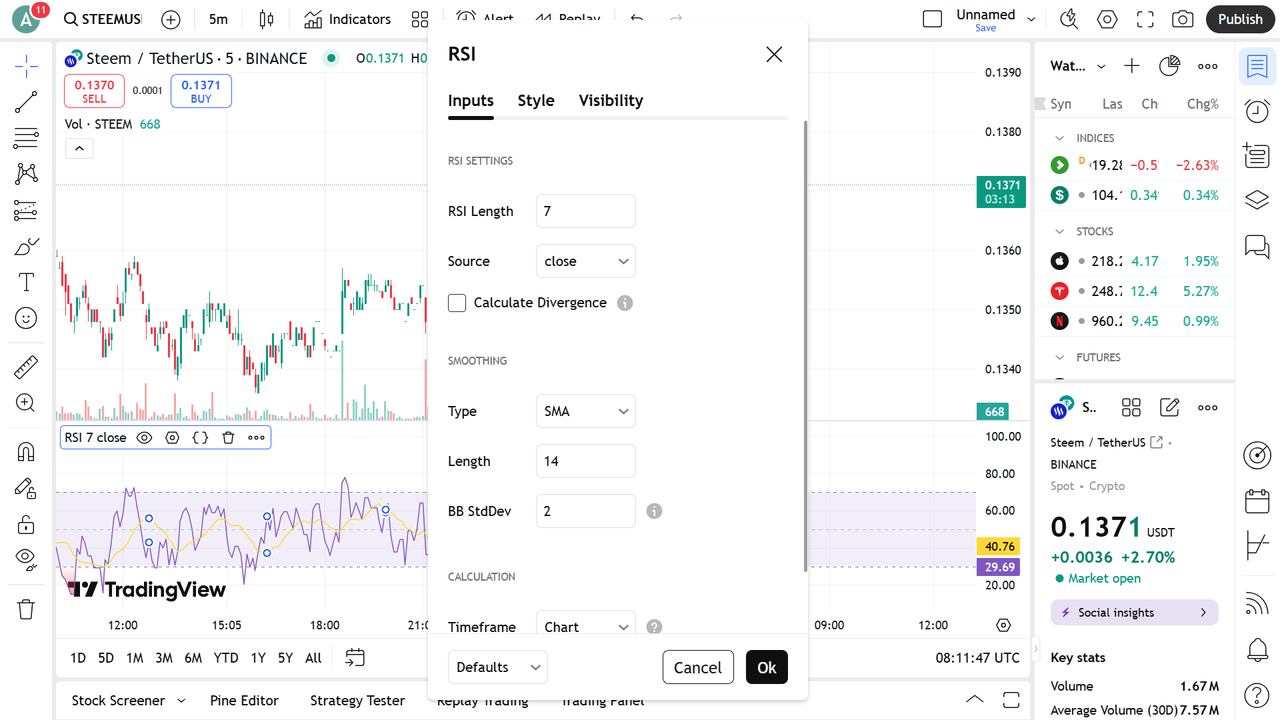Open the Source dropdown
Viewport: 1280px width, 720px height.
tap(586, 261)
